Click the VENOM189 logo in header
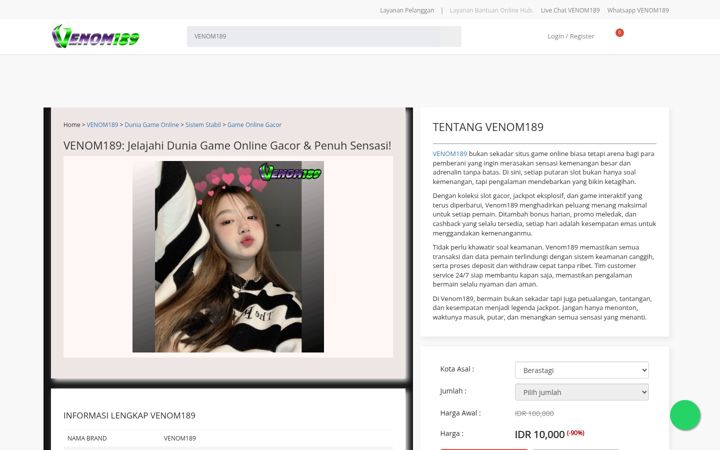 tap(96, 36)
